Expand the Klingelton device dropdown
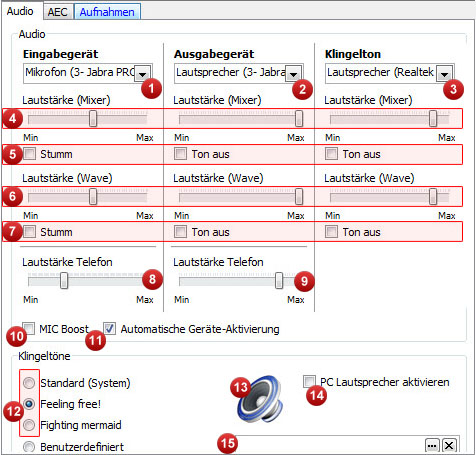The image size is (476, 455). pyautogui.click(x=445, y=73)
